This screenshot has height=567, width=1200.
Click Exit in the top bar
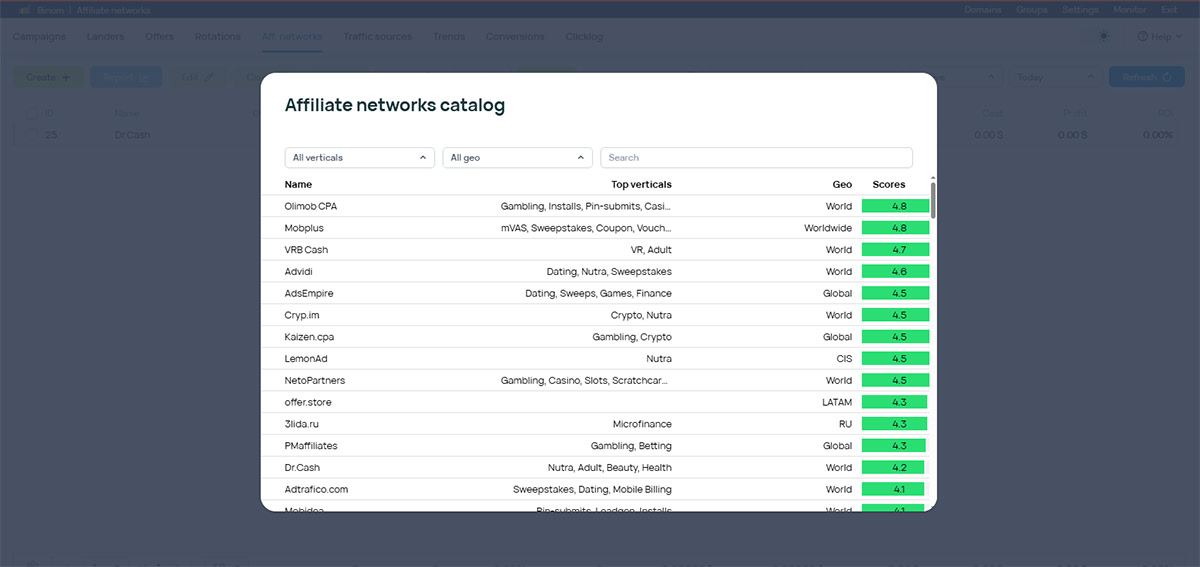1169,10
